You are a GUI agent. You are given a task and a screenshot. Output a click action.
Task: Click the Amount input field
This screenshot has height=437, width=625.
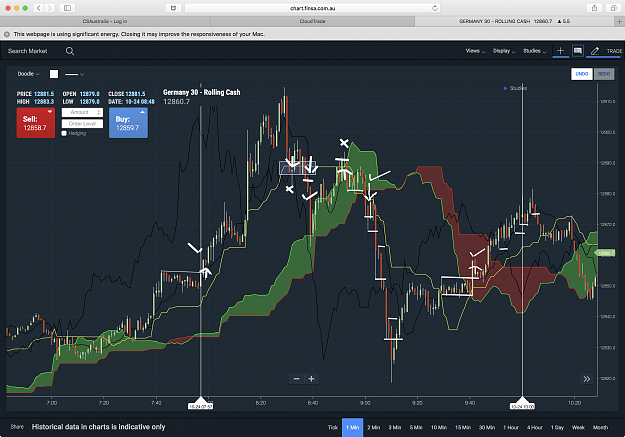tap(82, 112)
